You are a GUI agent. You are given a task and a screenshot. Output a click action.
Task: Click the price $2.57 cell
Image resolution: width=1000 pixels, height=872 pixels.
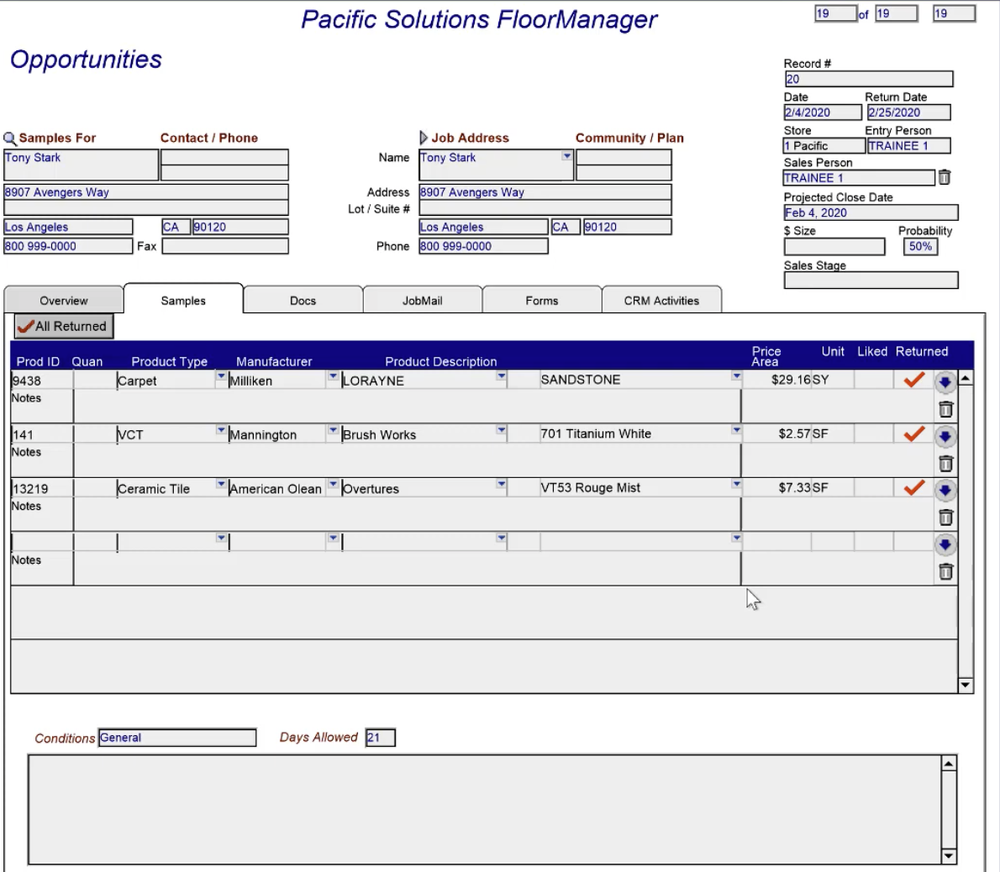point(777,434)
